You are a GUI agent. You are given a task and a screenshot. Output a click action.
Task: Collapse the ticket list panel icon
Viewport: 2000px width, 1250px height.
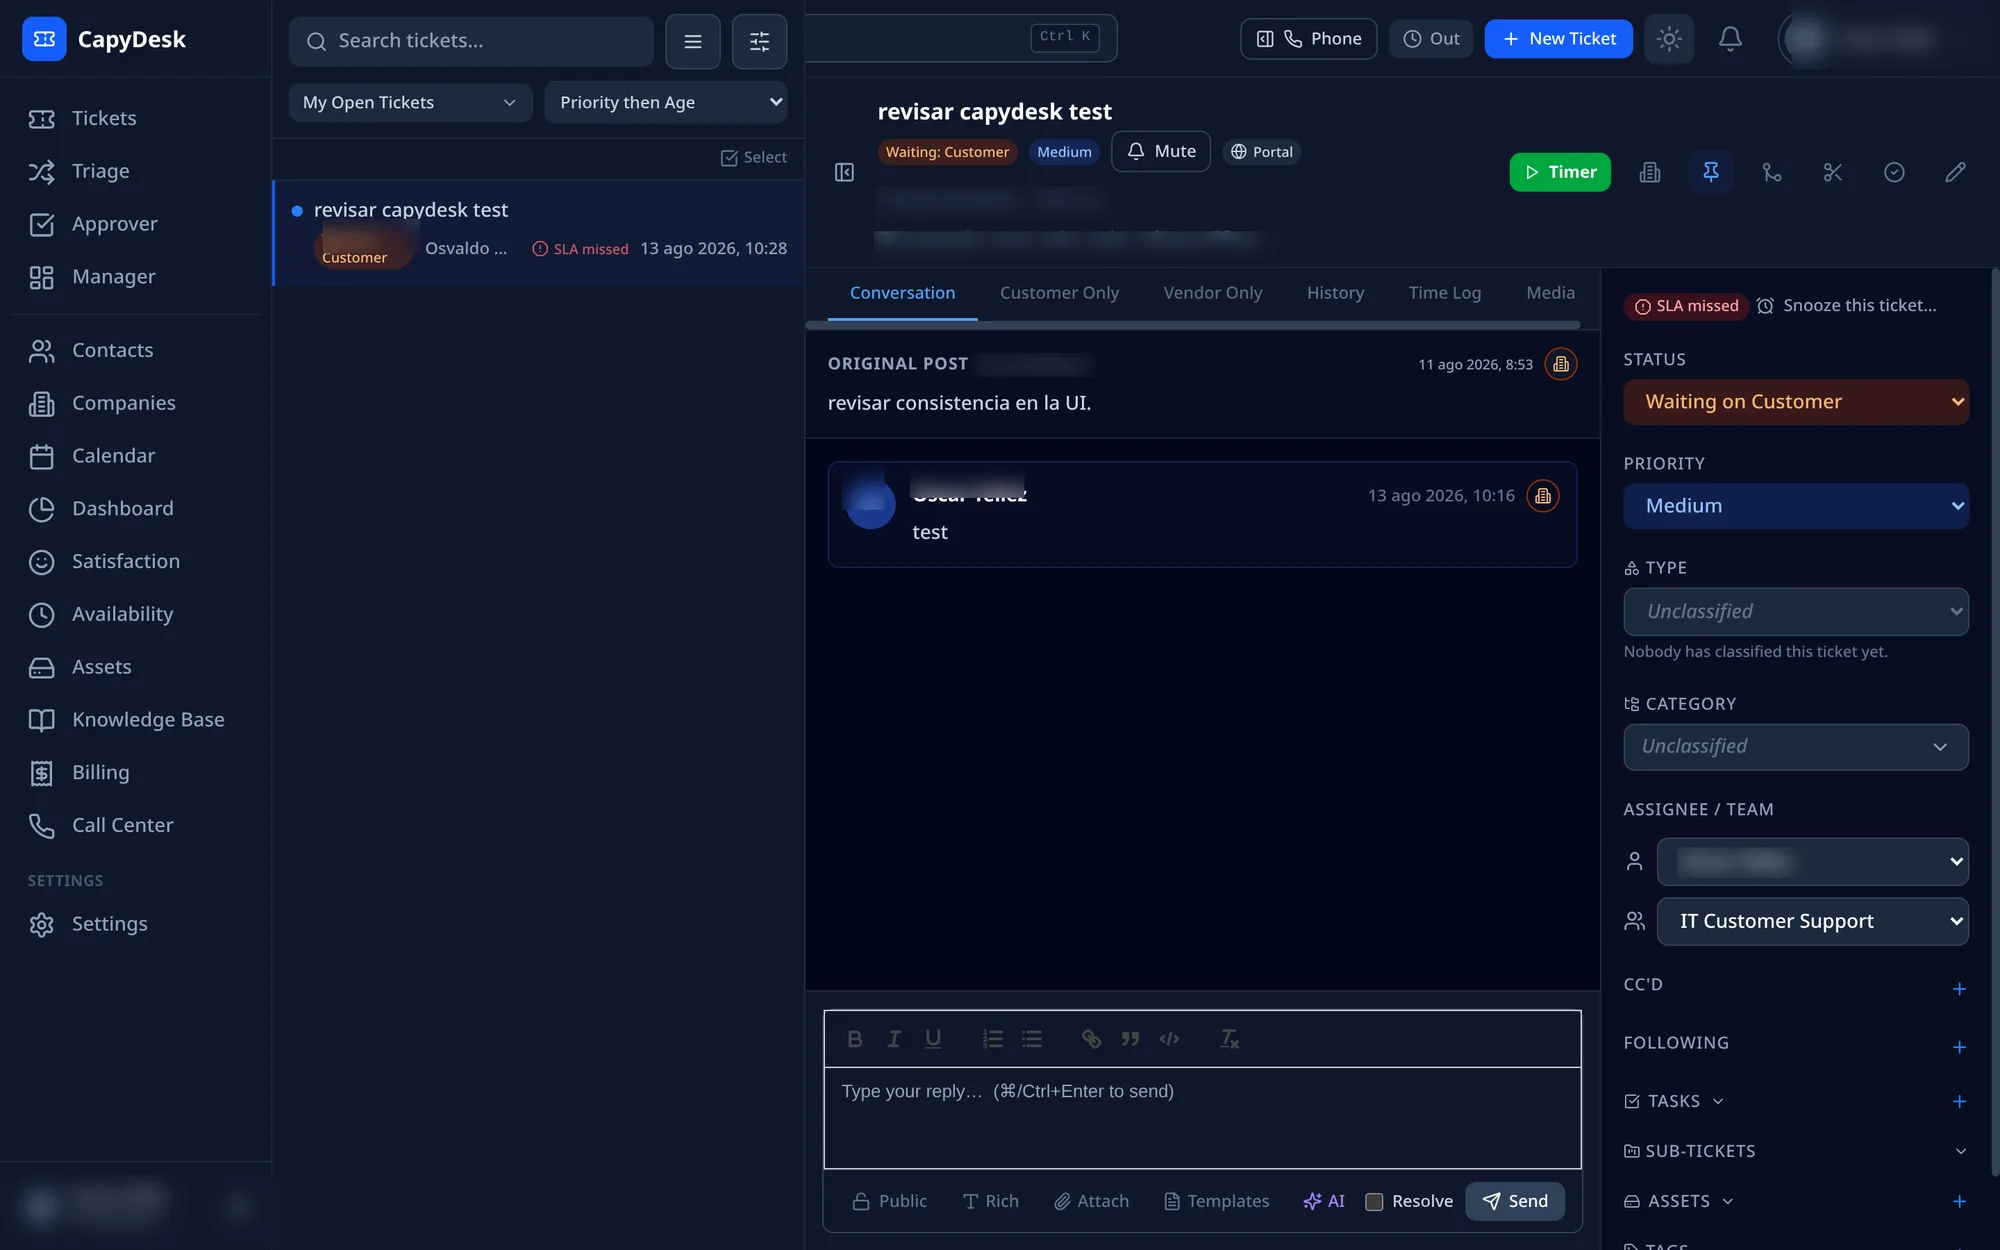pyautogui.click(x=844, y=172)
